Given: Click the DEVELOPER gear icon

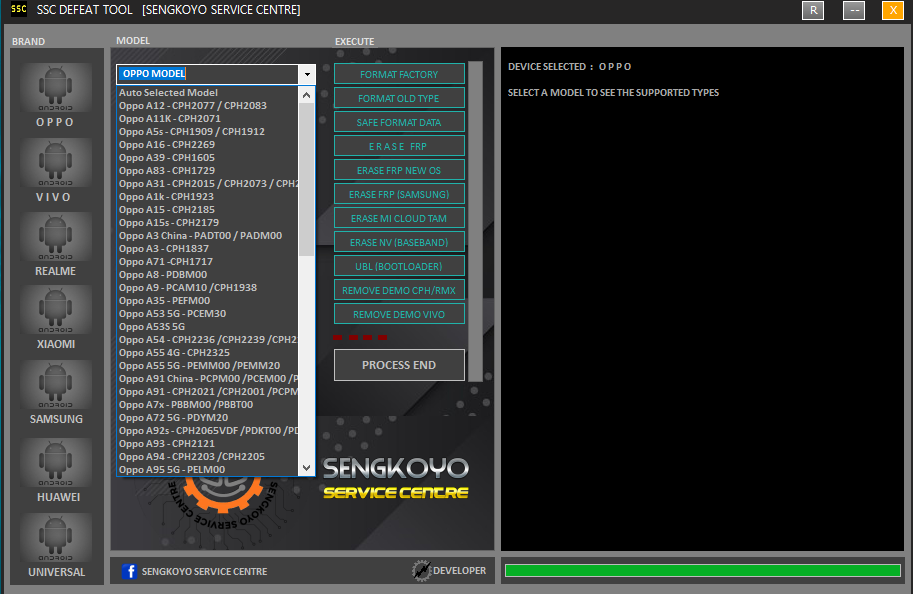Looking at the screenshot, I should [422, 570].
